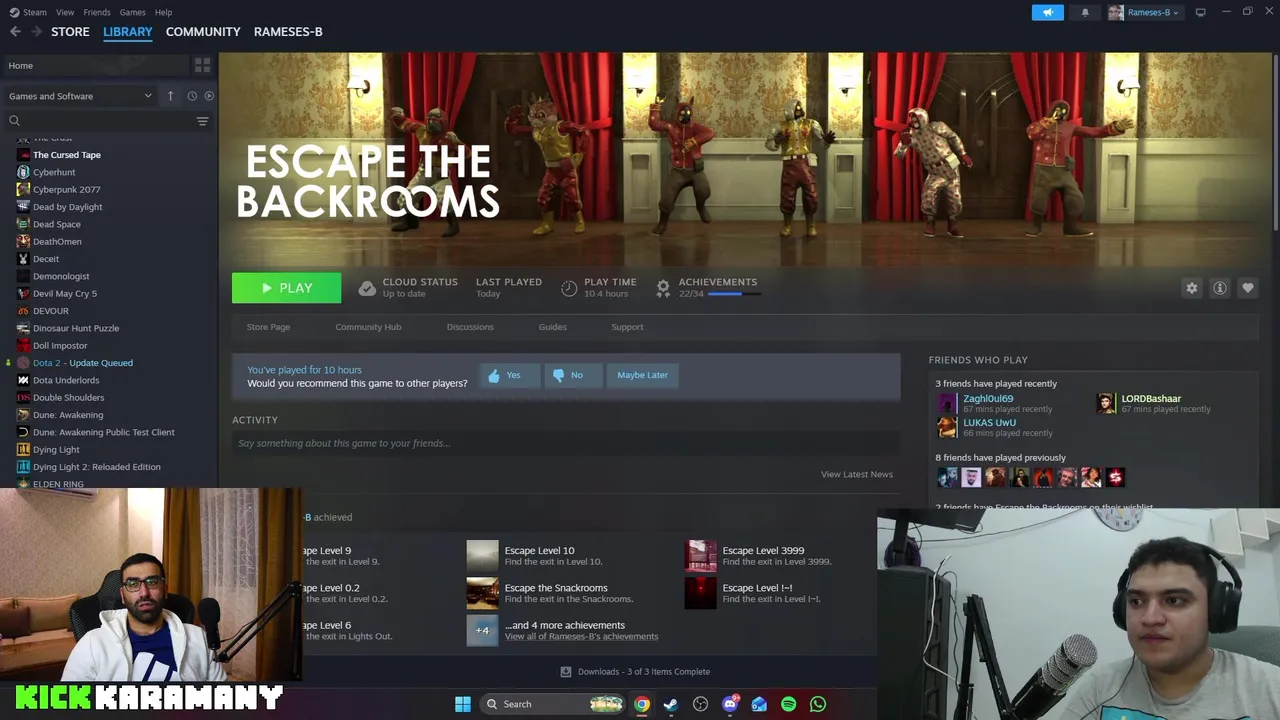Viewport: 1280px width, 720px height.
Task: Open the Friends menu
Action: click(x=97, y=12)
